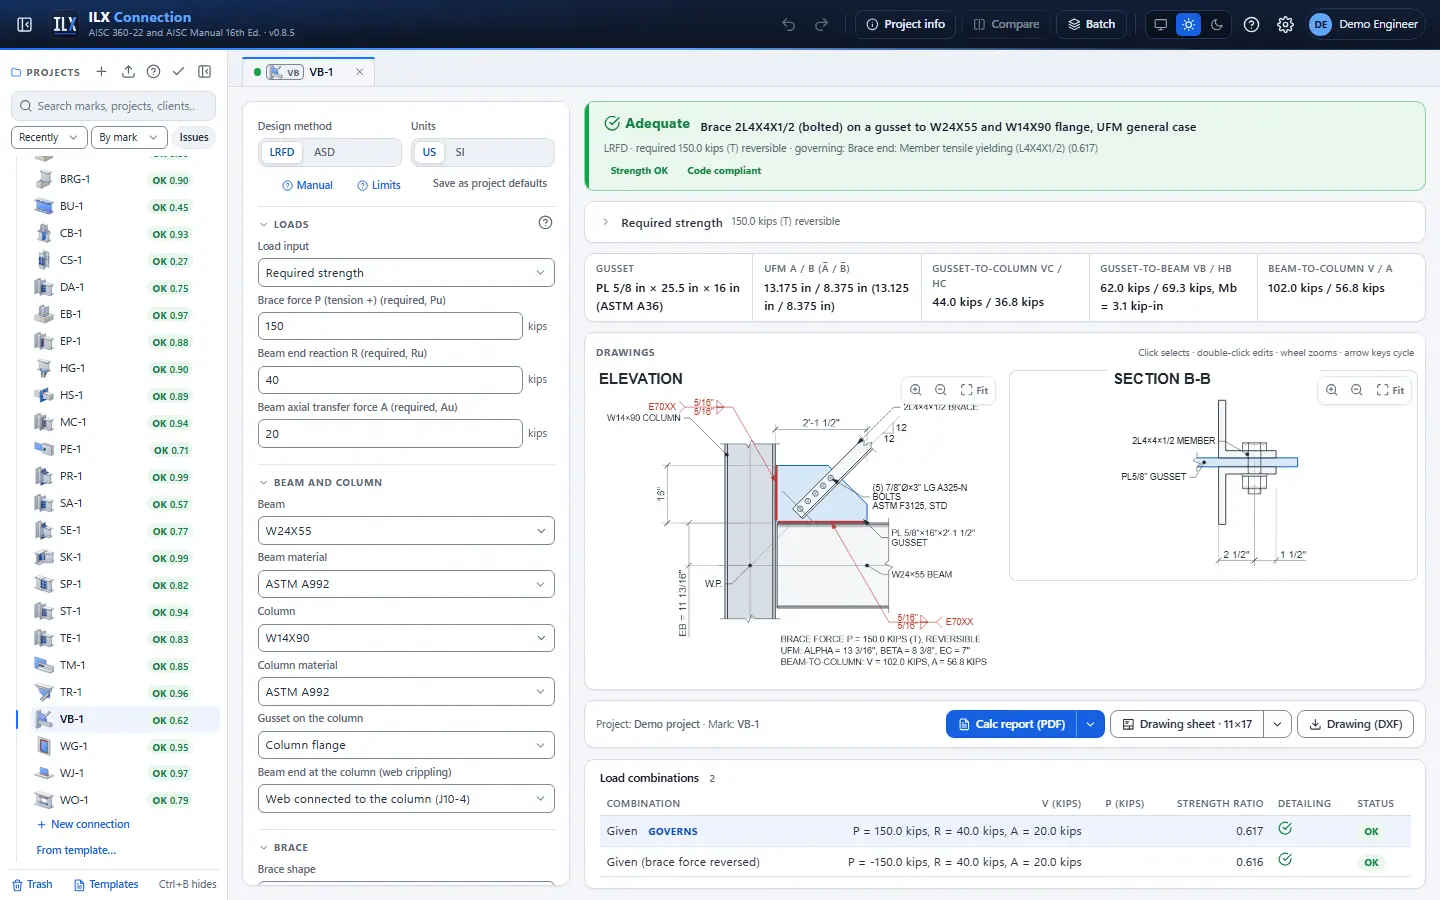Click the New connection link
This screenshot has width=1440, height=900.
point(83,824)
